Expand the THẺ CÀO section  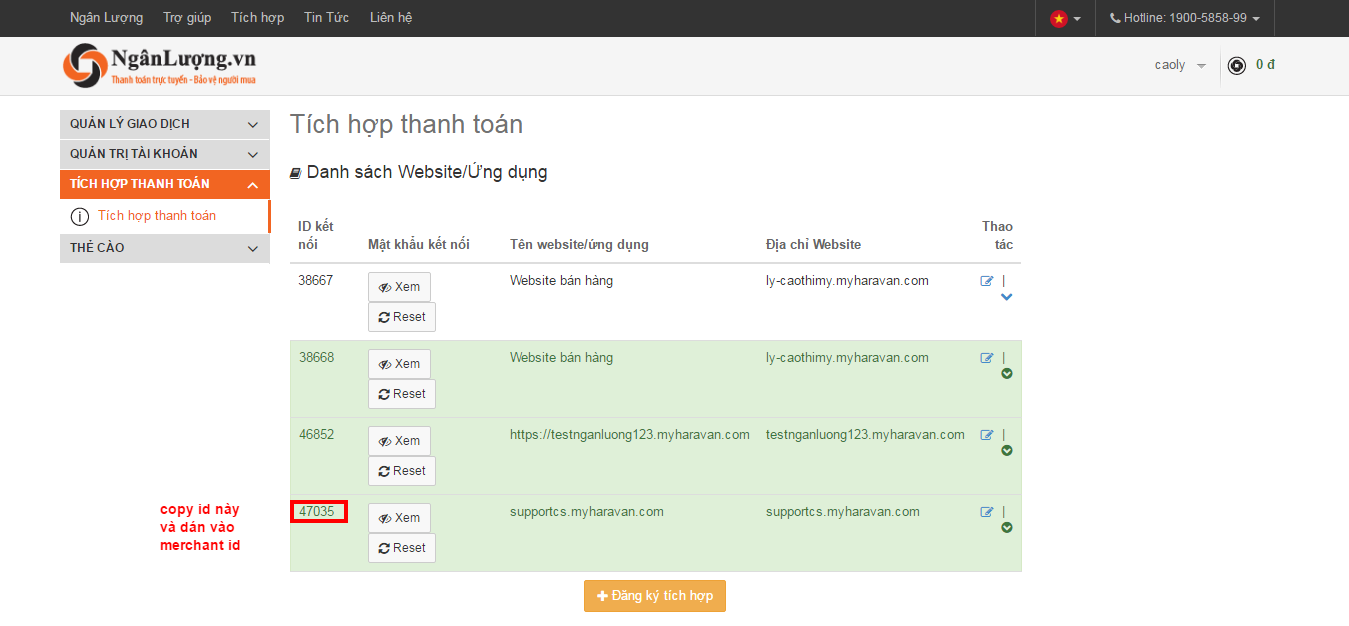point(165,248)
